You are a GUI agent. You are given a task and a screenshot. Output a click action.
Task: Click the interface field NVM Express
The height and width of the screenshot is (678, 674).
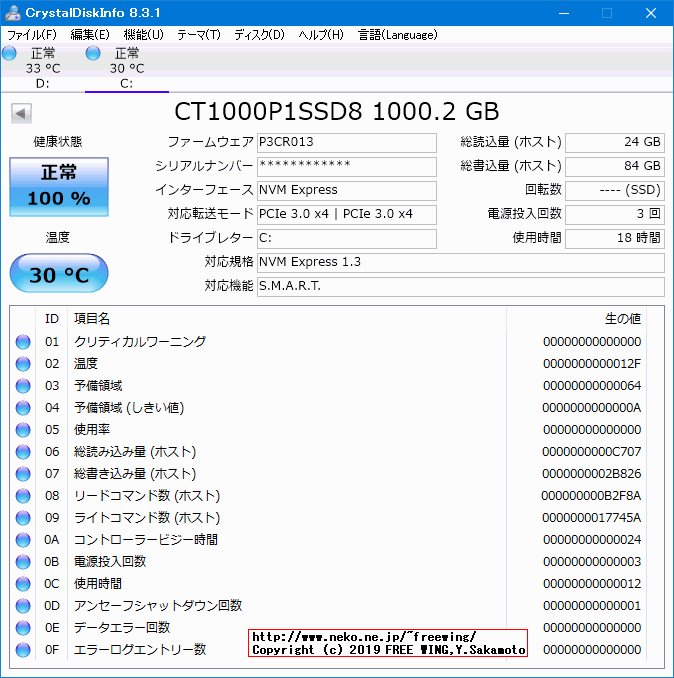[x=347, y=191]
